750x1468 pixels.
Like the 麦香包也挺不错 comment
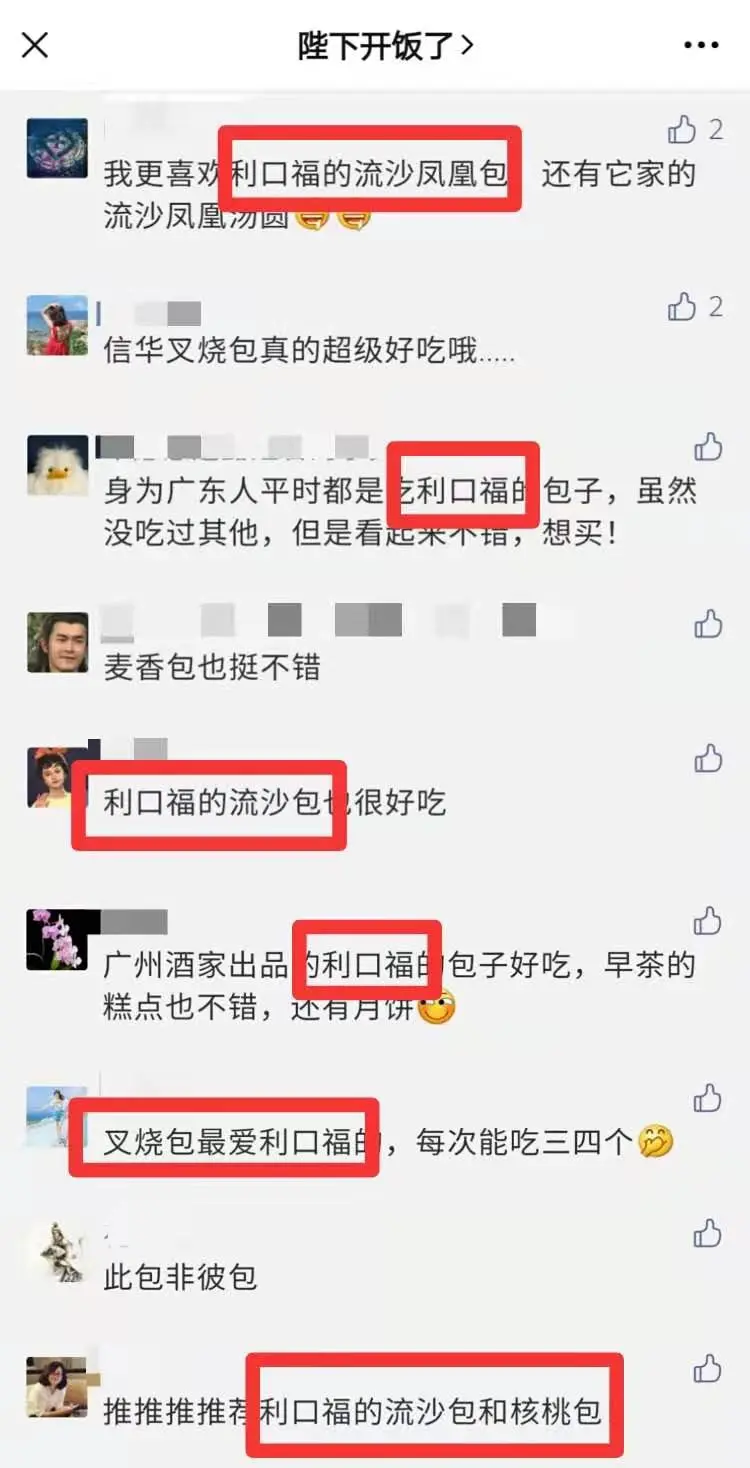708,624
